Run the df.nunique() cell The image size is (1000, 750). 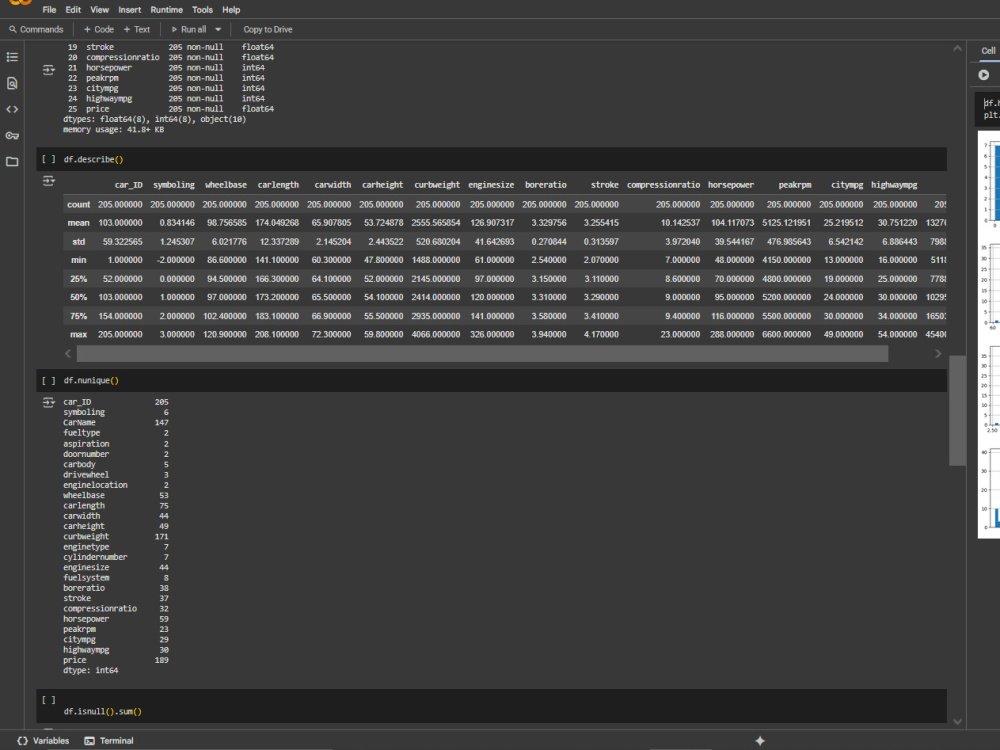click(x=48, y=381)
